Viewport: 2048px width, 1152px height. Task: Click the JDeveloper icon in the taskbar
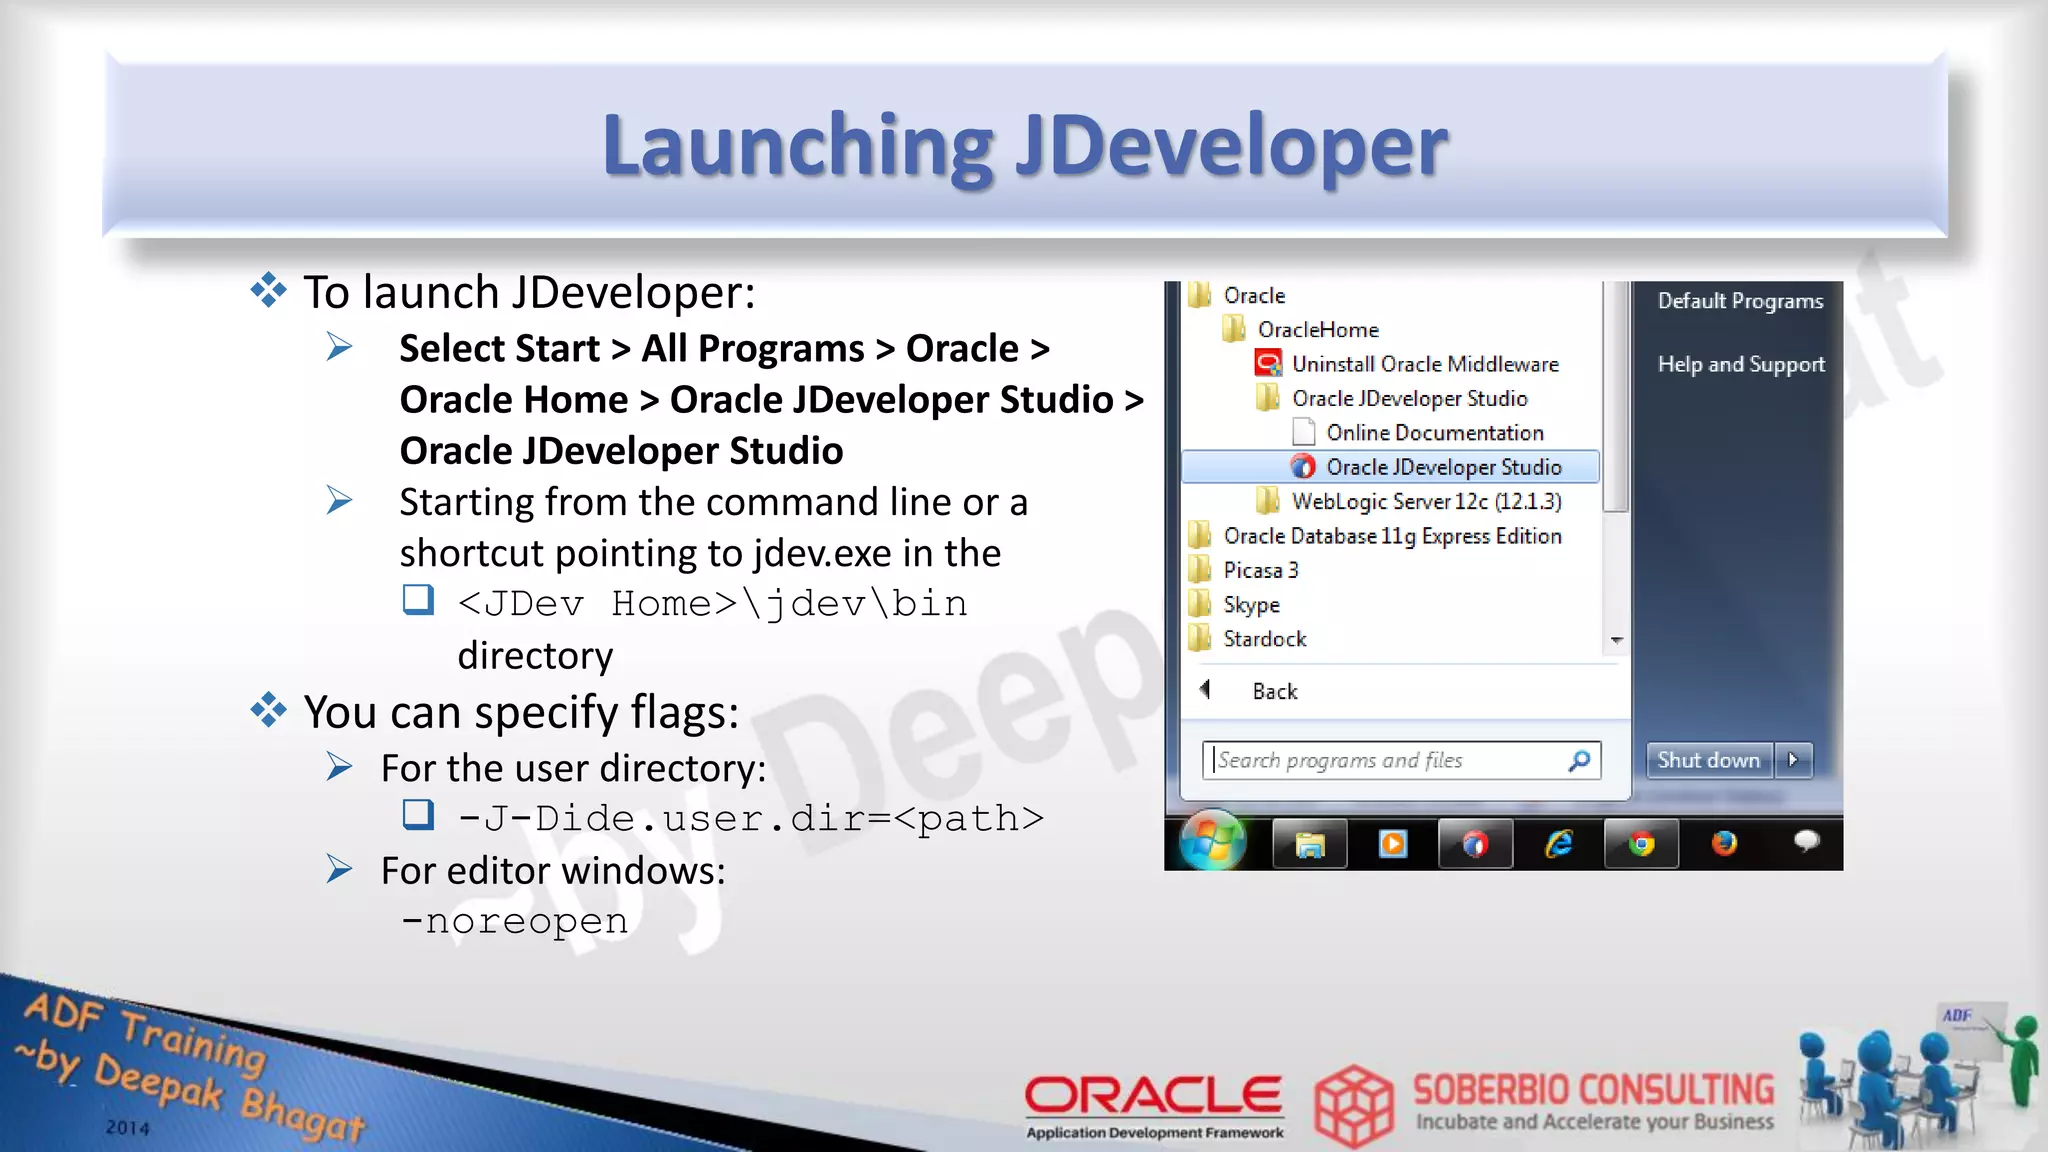pos(1475,845)
